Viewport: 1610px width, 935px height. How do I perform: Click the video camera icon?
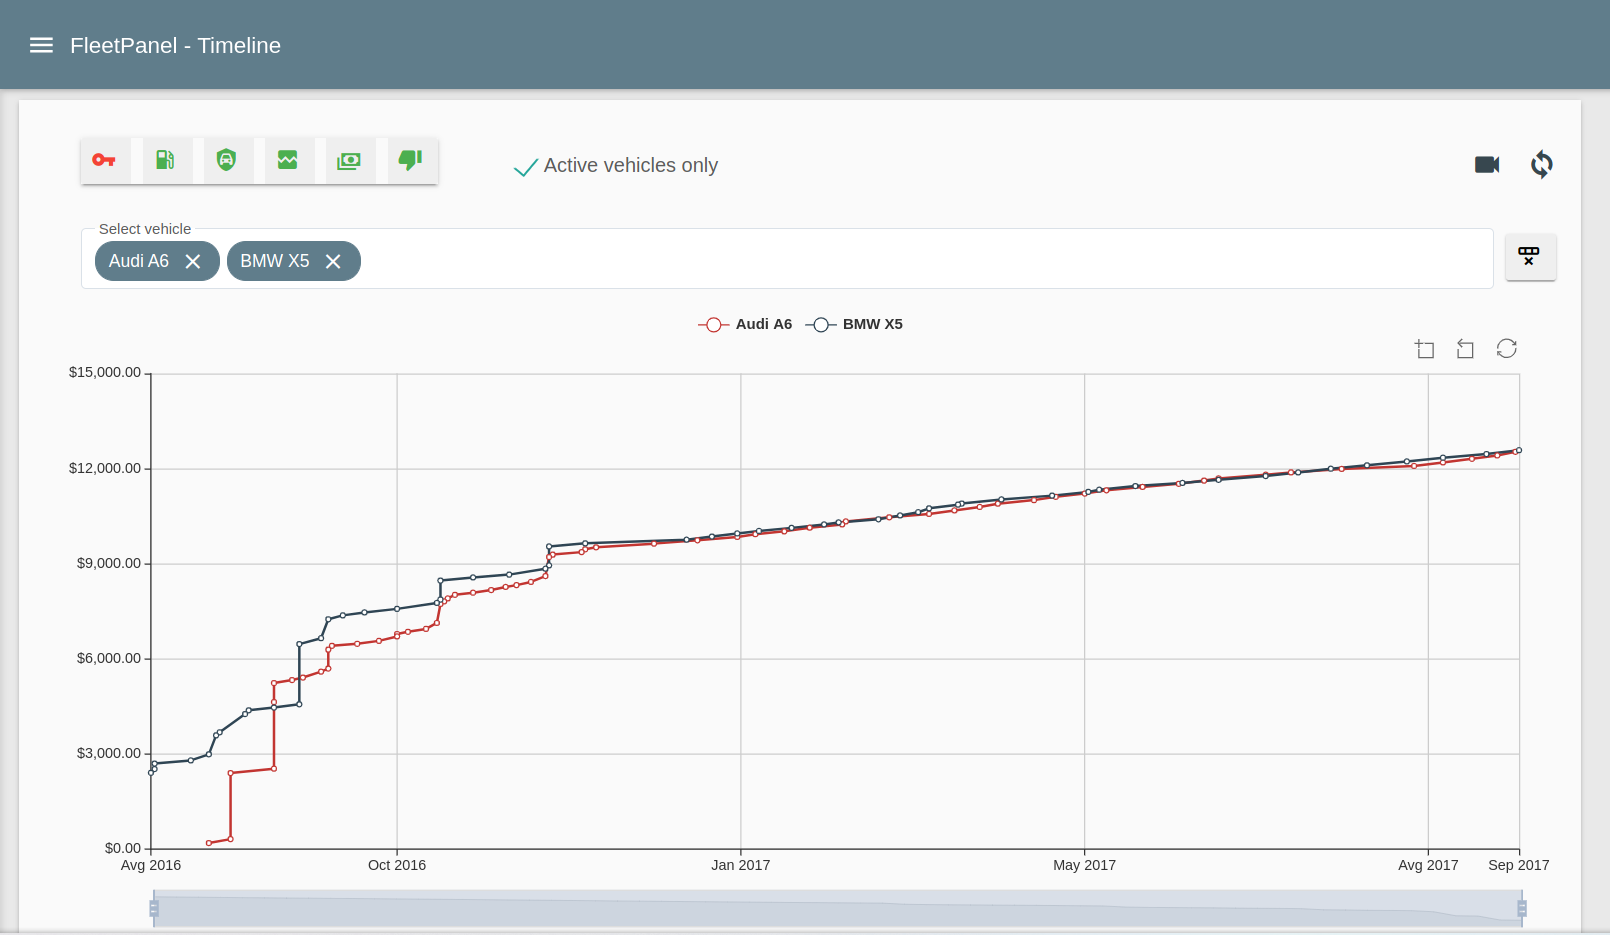pos(1487,164)
